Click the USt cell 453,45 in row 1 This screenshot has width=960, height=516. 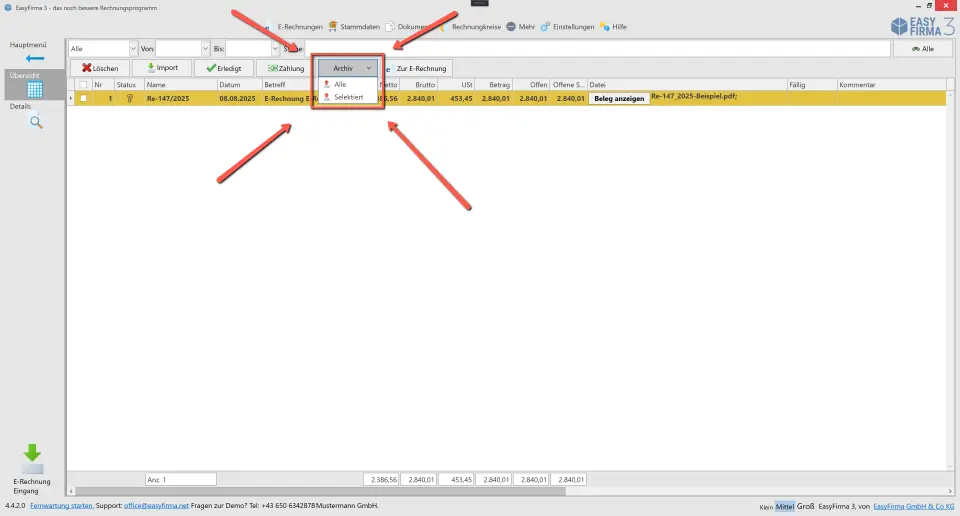461,98
